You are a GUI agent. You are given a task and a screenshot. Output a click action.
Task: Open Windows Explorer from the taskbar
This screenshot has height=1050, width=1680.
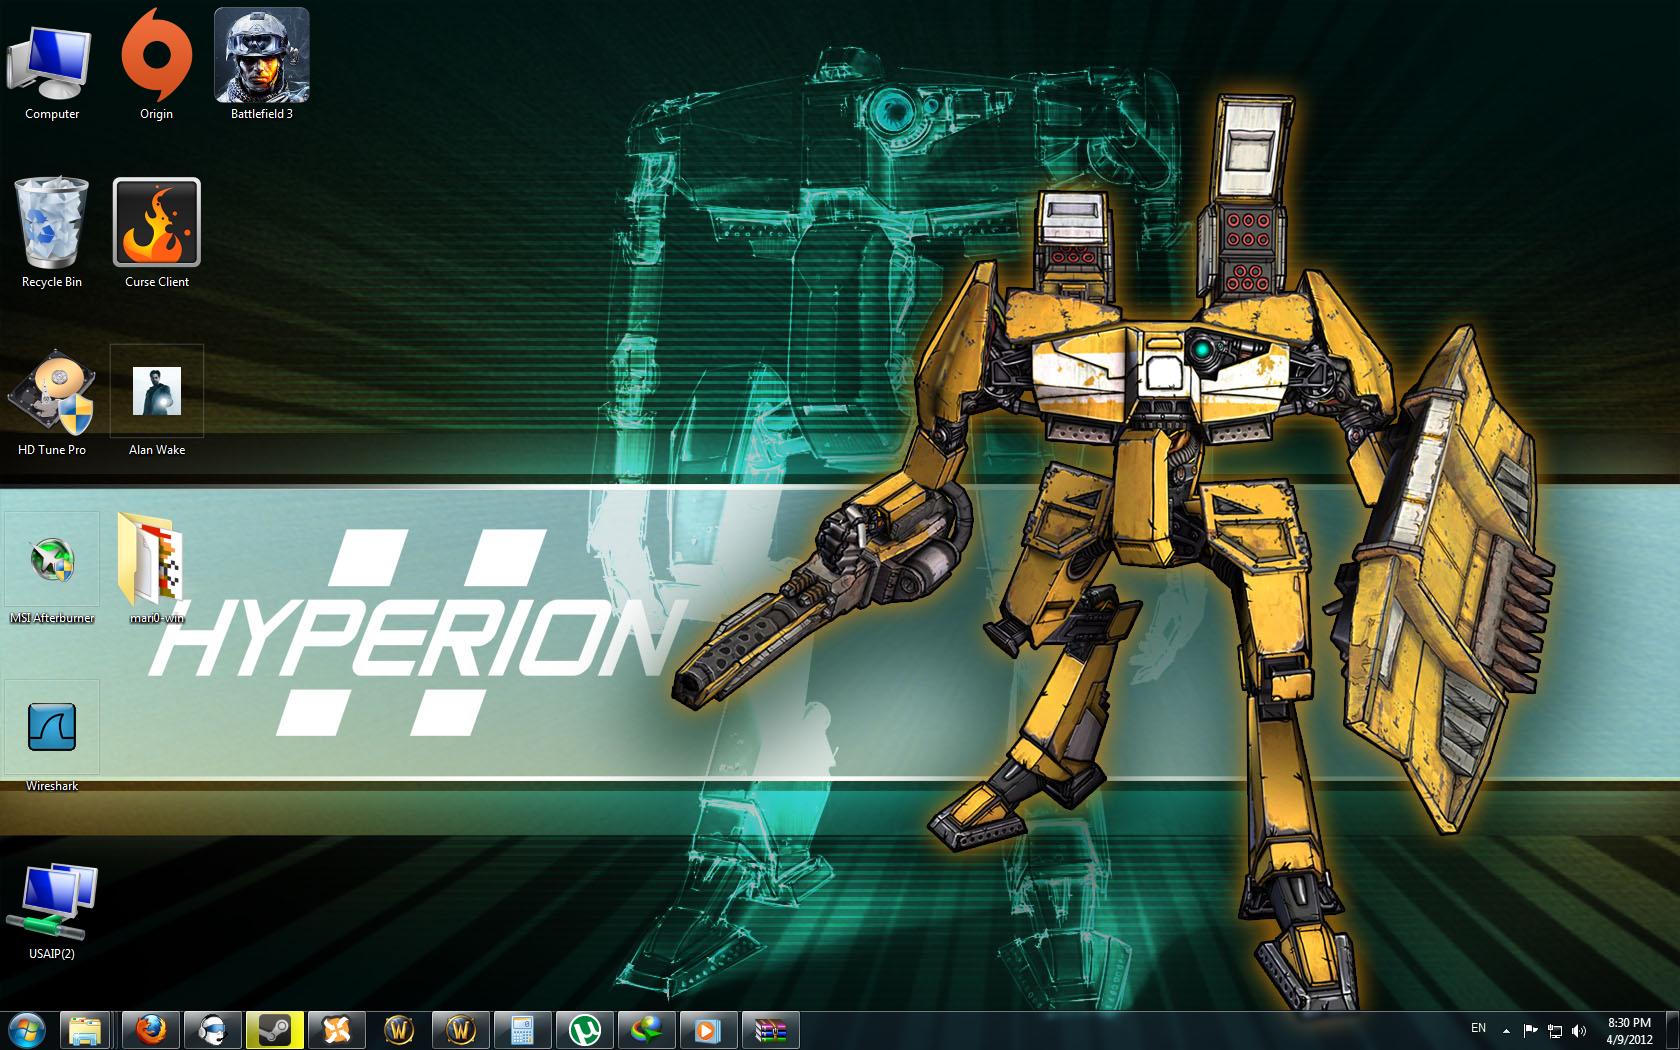[x=86, y=1030]
